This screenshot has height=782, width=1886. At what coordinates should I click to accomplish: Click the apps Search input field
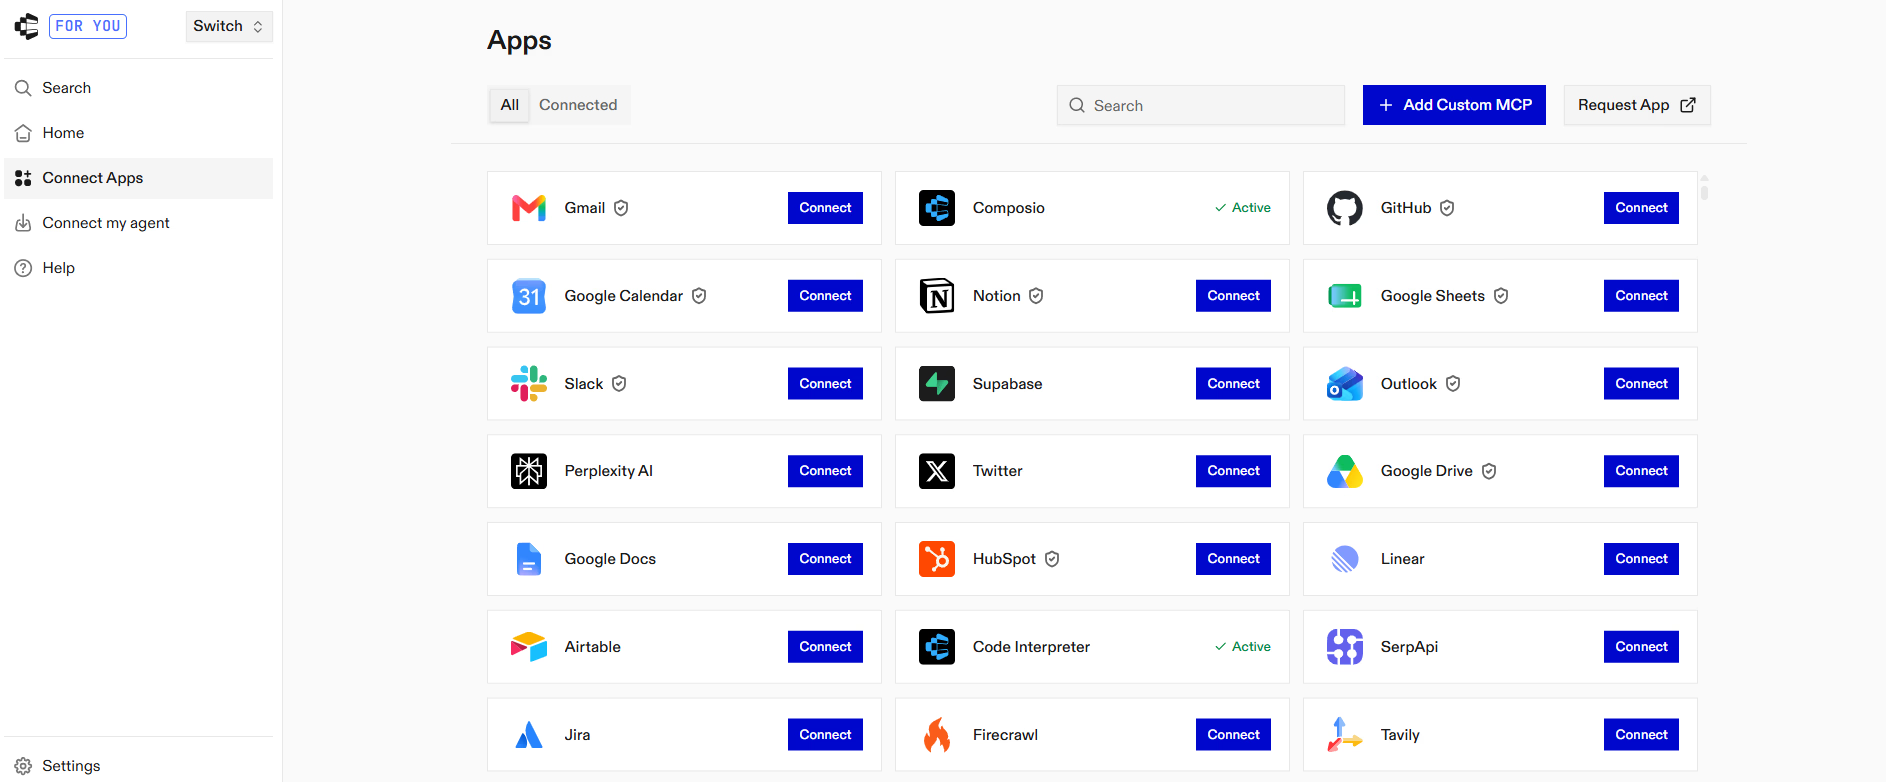[x=1201, y=105]
